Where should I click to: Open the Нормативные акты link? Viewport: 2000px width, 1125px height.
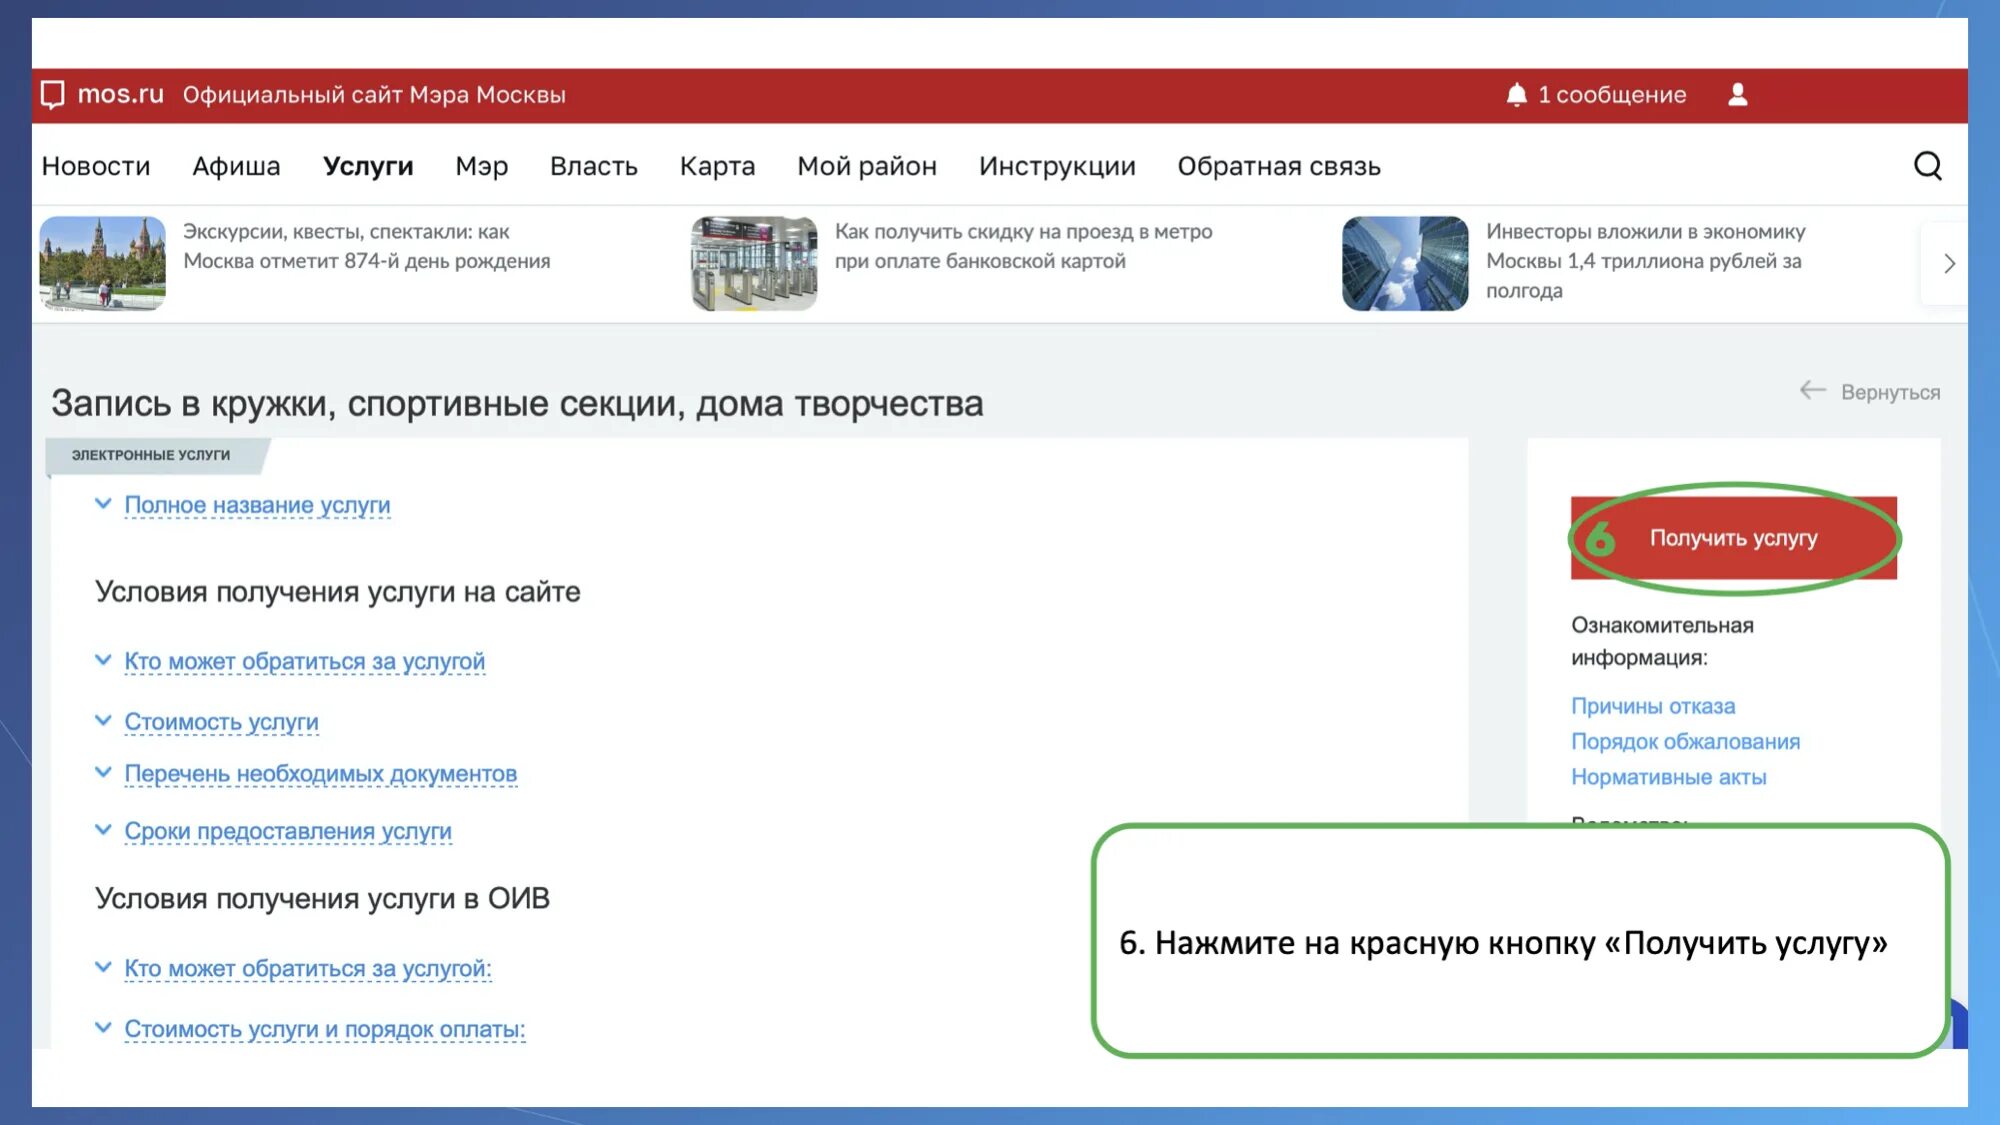tap(1668, 777)
